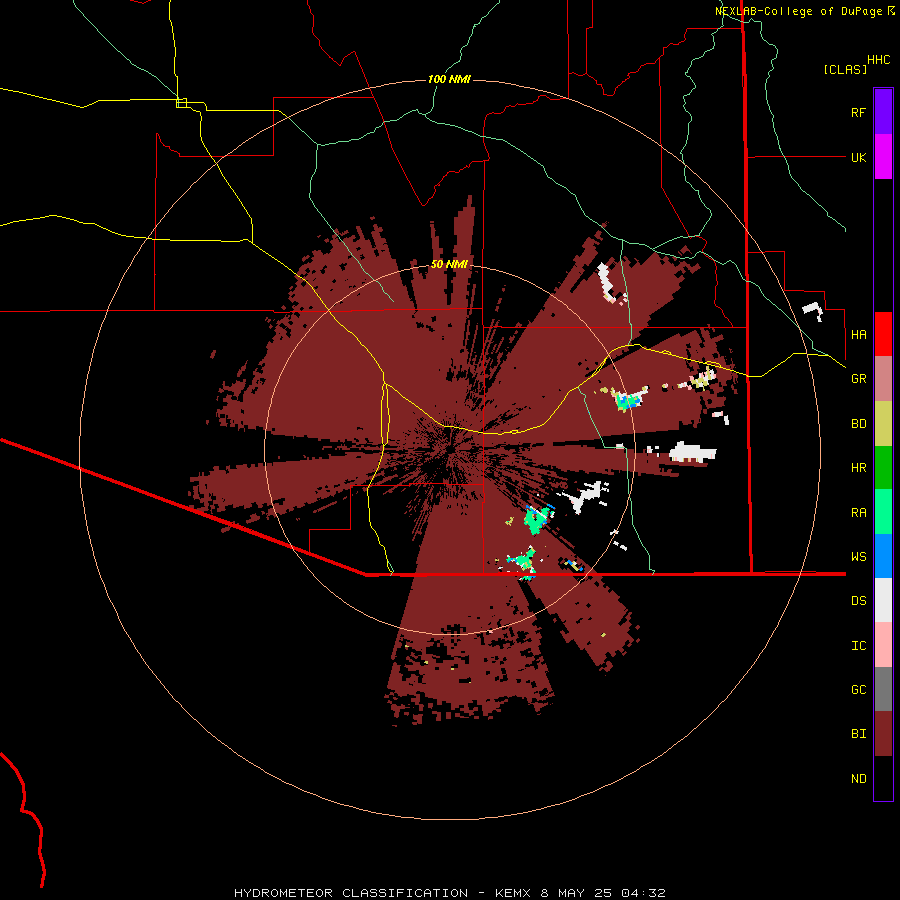This screenshot has width=900, height=900.
Task: Click the ND legend label
Action: (858, 779)
